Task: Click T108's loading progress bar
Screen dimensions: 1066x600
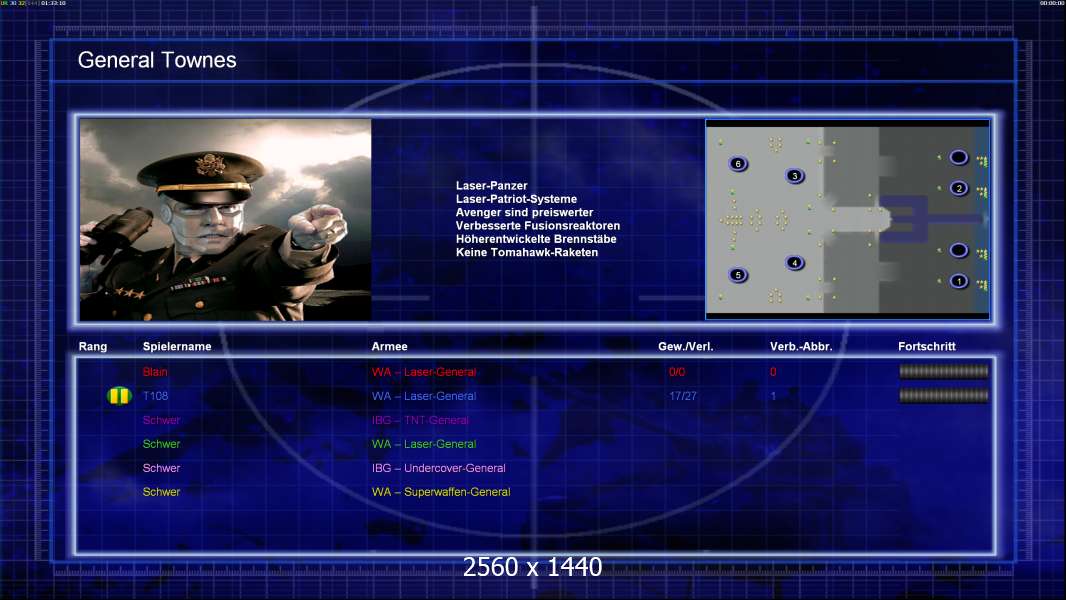Action: pos(944,395)
